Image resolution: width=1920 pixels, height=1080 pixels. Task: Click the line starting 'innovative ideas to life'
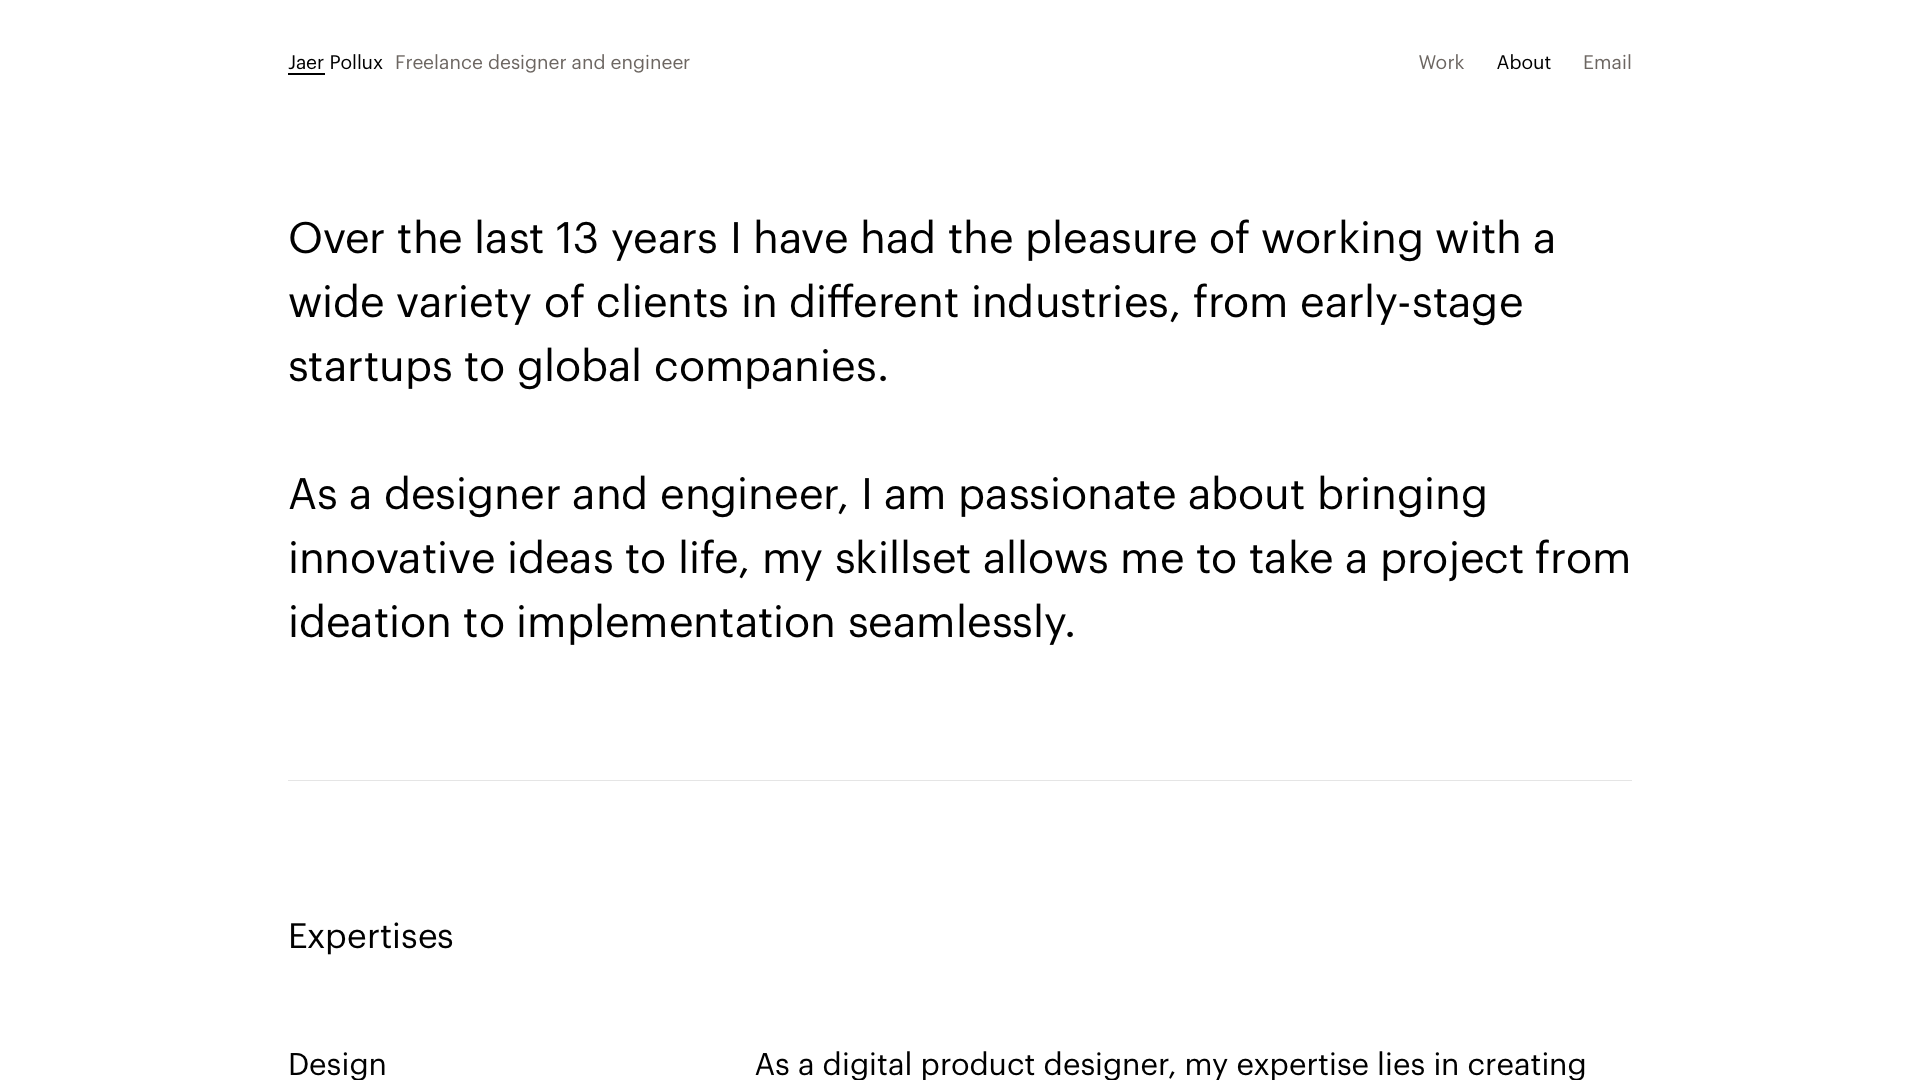tap(959, 559)
